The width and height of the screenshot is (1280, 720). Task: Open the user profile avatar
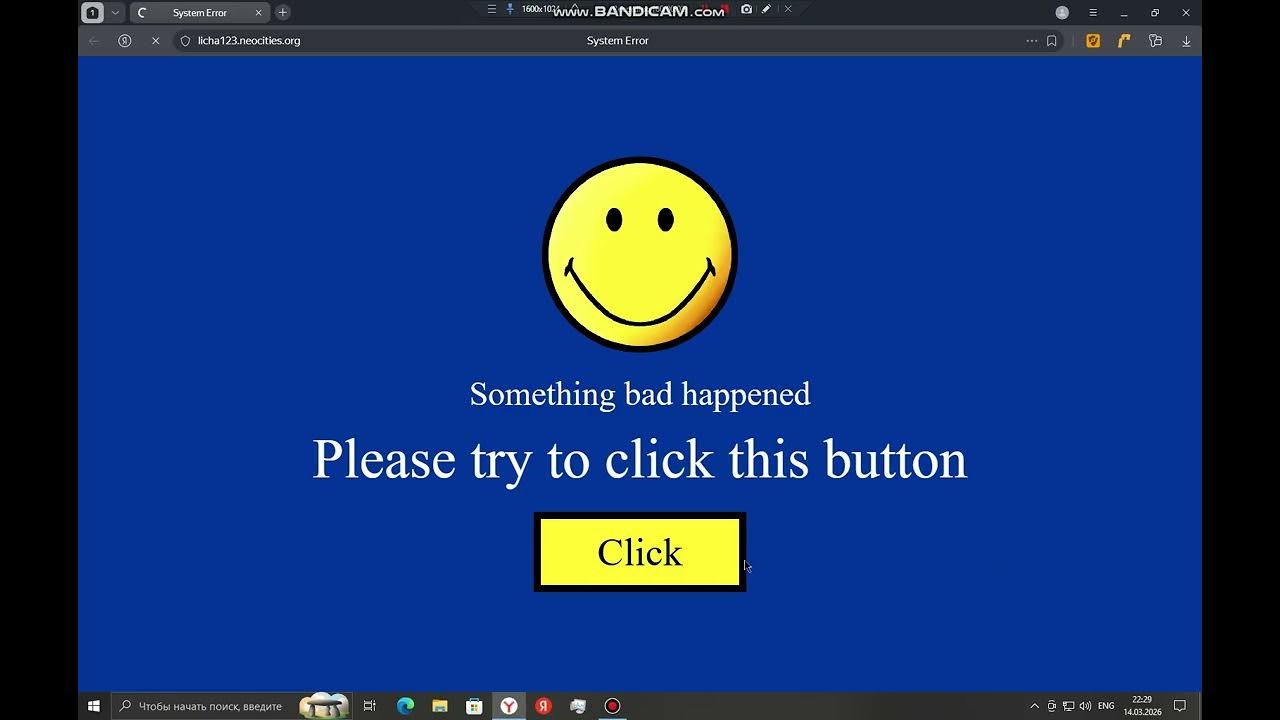point(1062,12)
